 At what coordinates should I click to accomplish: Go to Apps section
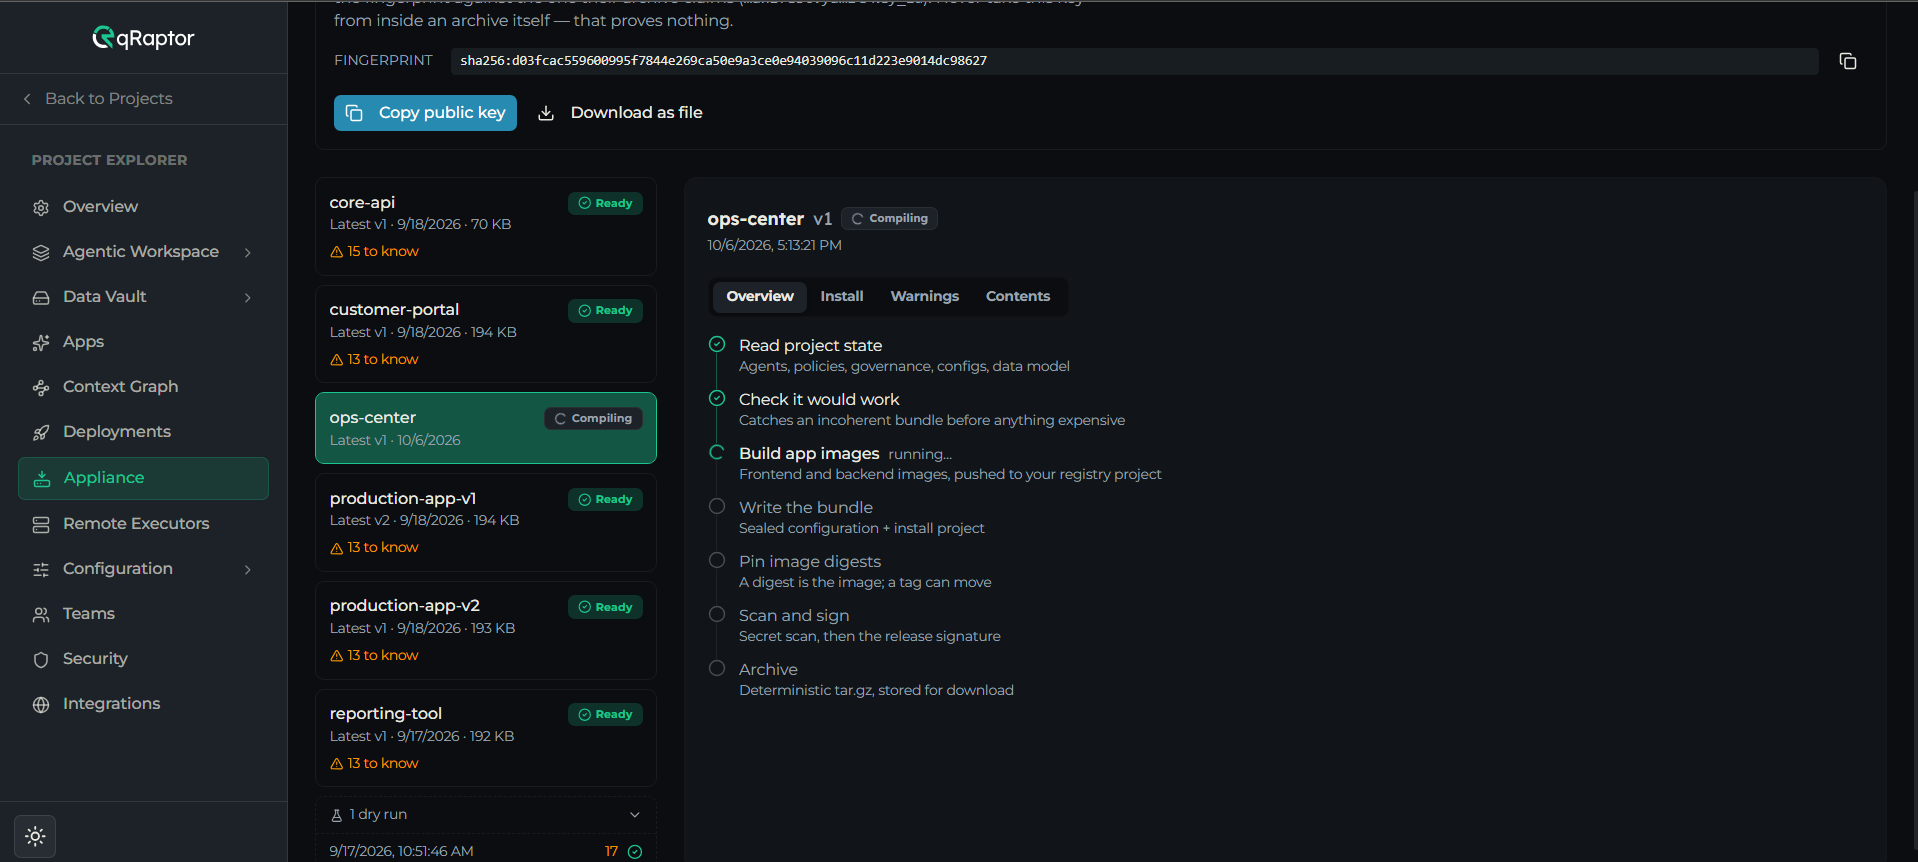tap(143, 342)
